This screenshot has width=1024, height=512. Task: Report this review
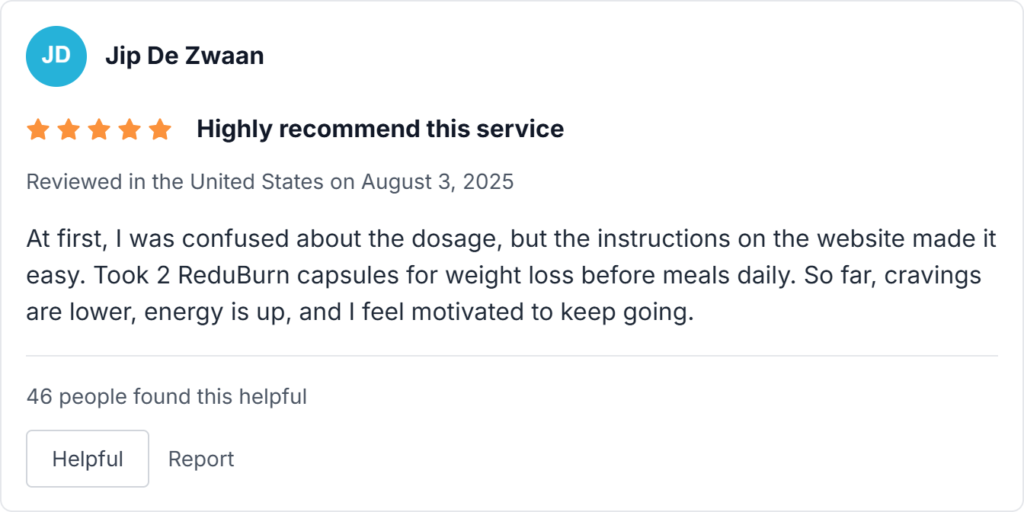[x=201, y=459]
